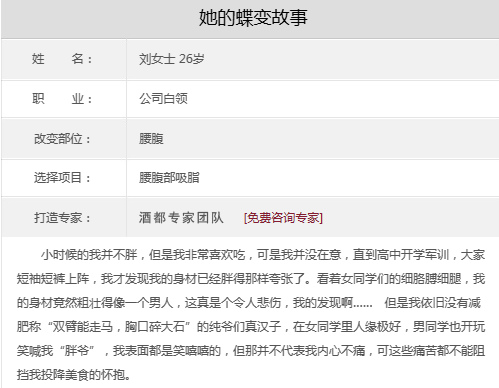Screen dimensions: 499x388
Task: Open the 免费咨询专家 link
Action: tap(283, 218)
